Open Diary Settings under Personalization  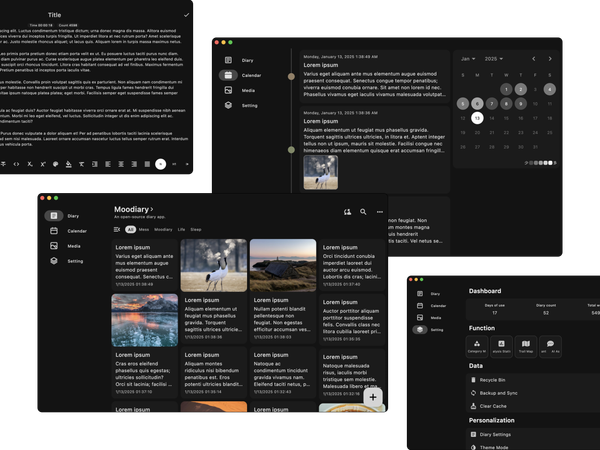coord(534,434)
